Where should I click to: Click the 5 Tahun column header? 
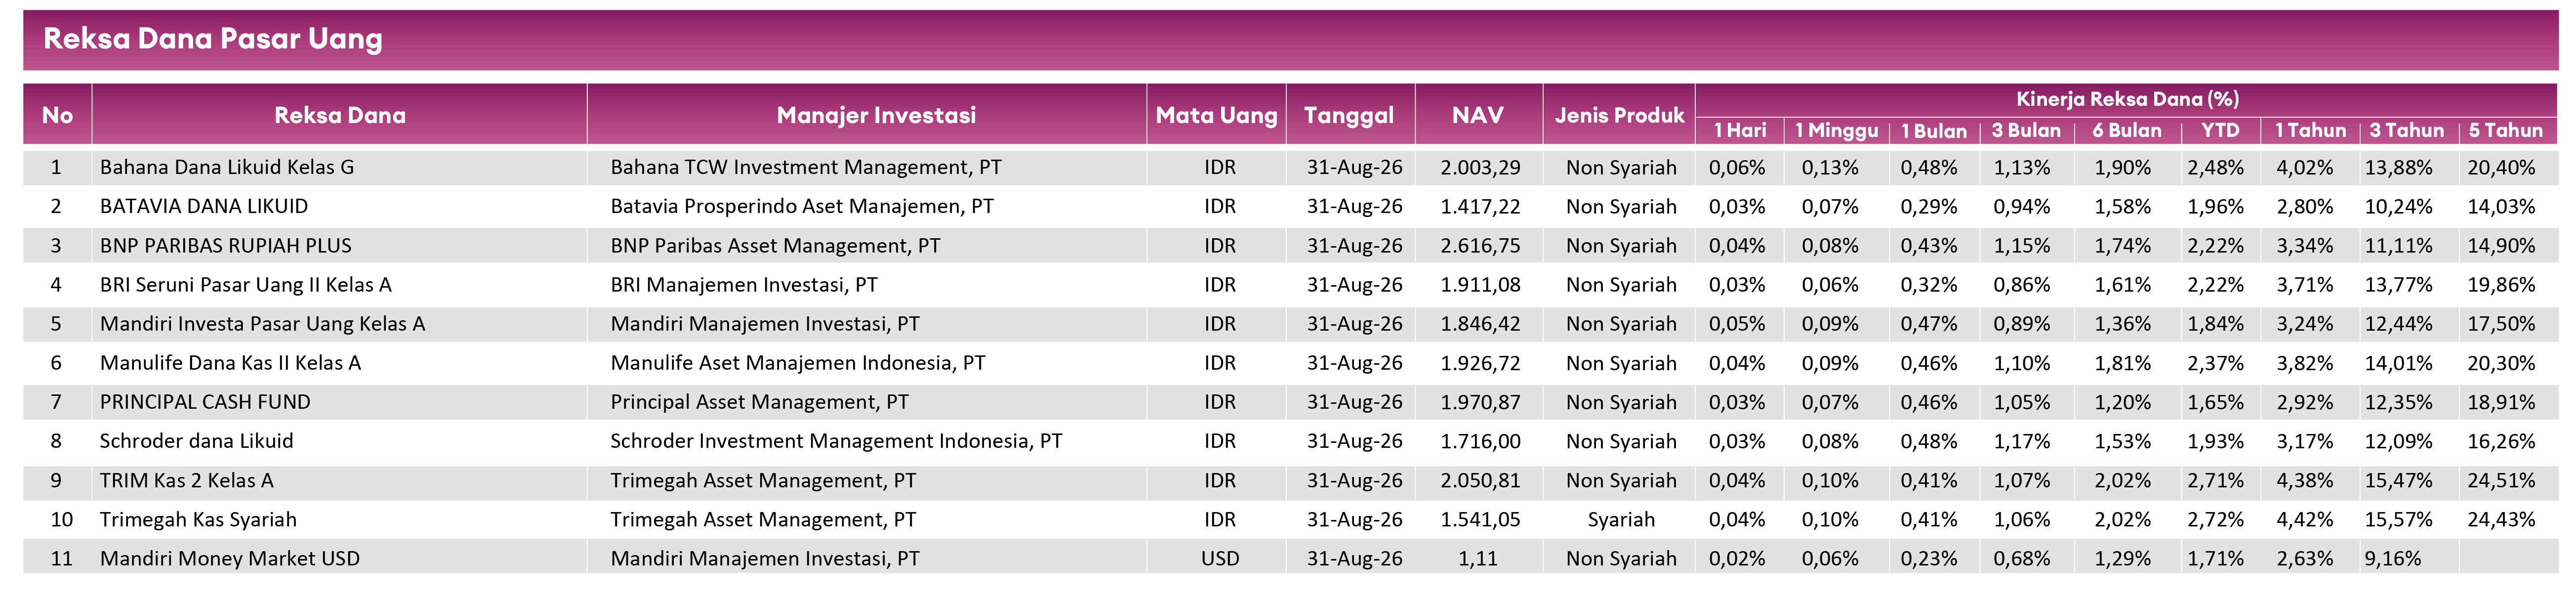[2505, 131]
